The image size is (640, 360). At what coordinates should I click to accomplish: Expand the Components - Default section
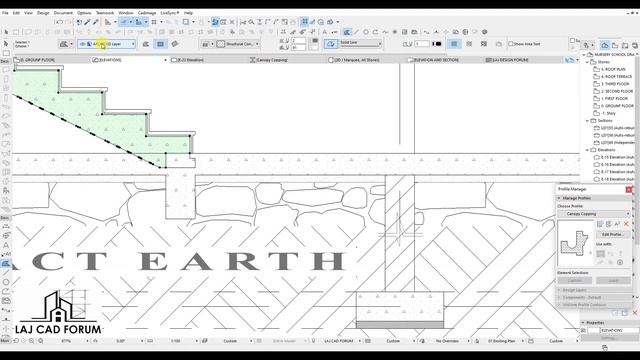(559, 298)
